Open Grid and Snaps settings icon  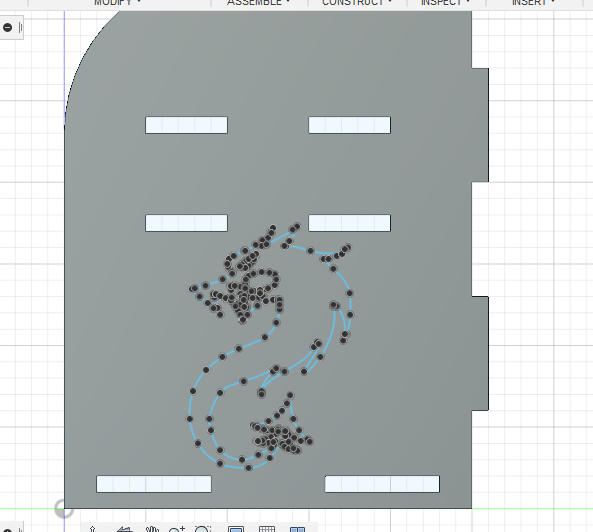[x=267, y=529]
